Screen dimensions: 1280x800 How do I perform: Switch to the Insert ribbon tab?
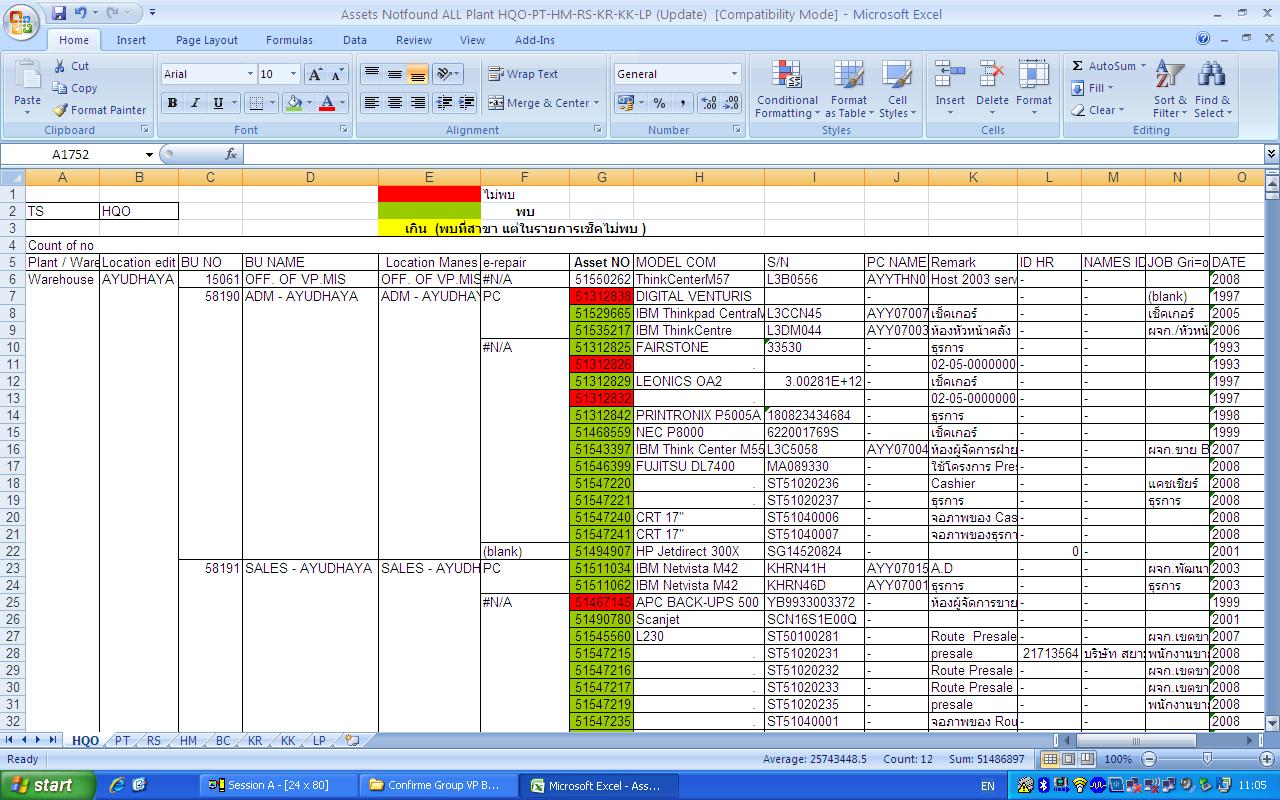131,40
